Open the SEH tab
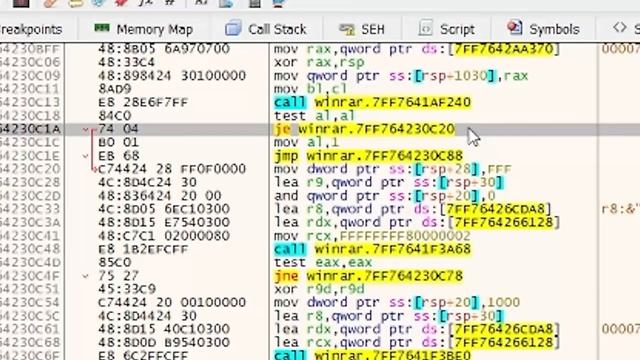This screenshot has height=360, width=640. [x=362, y=29]
